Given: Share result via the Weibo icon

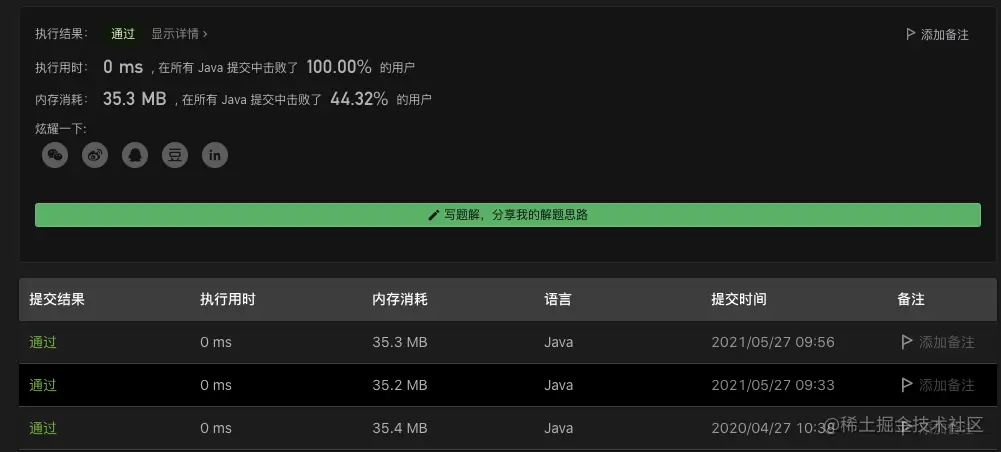Looking at the screenshot, I should tap(95, 155).
